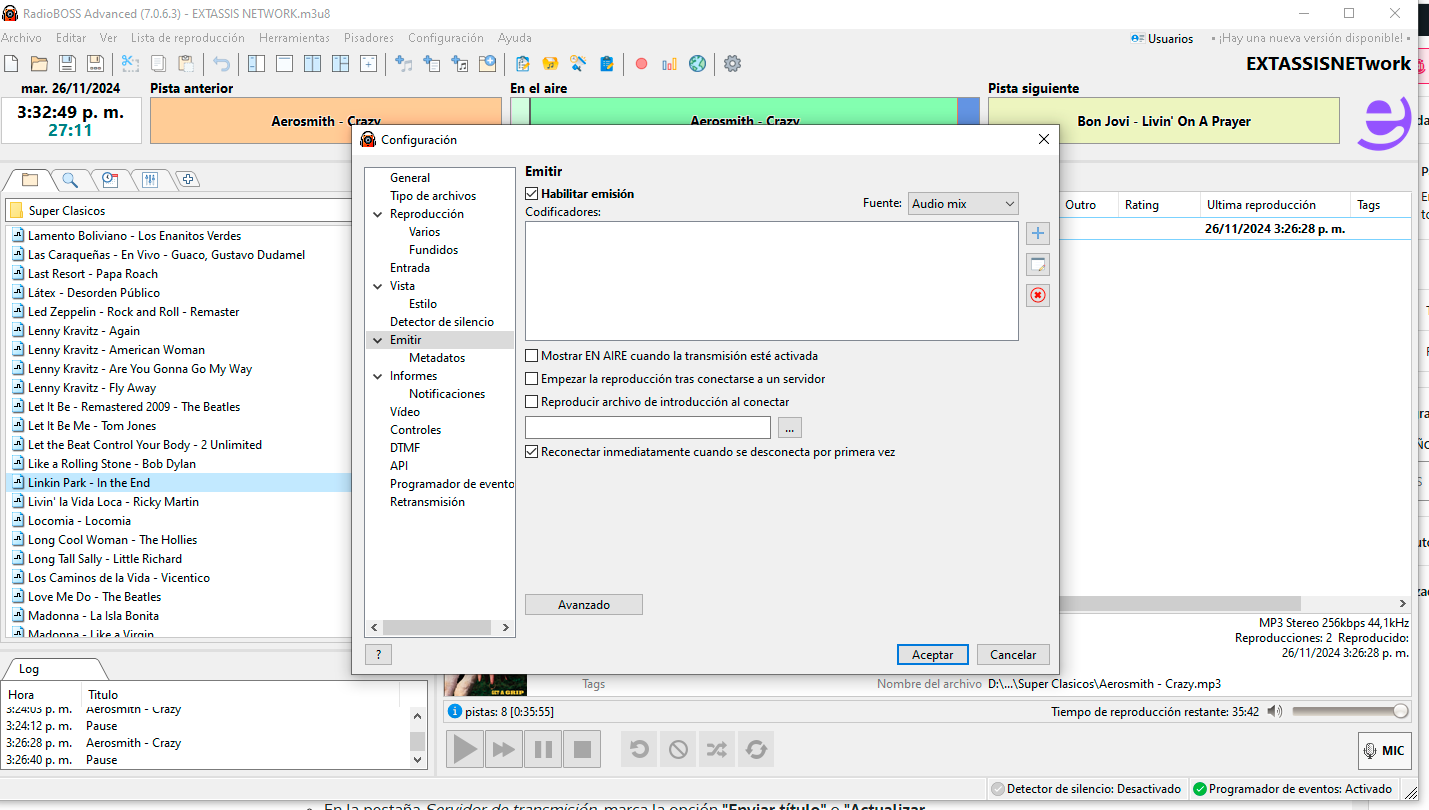Screen dimensions: 1429x810
Task: Uncheck Reconectar inmediatamente option
Action: coord(531,451)
